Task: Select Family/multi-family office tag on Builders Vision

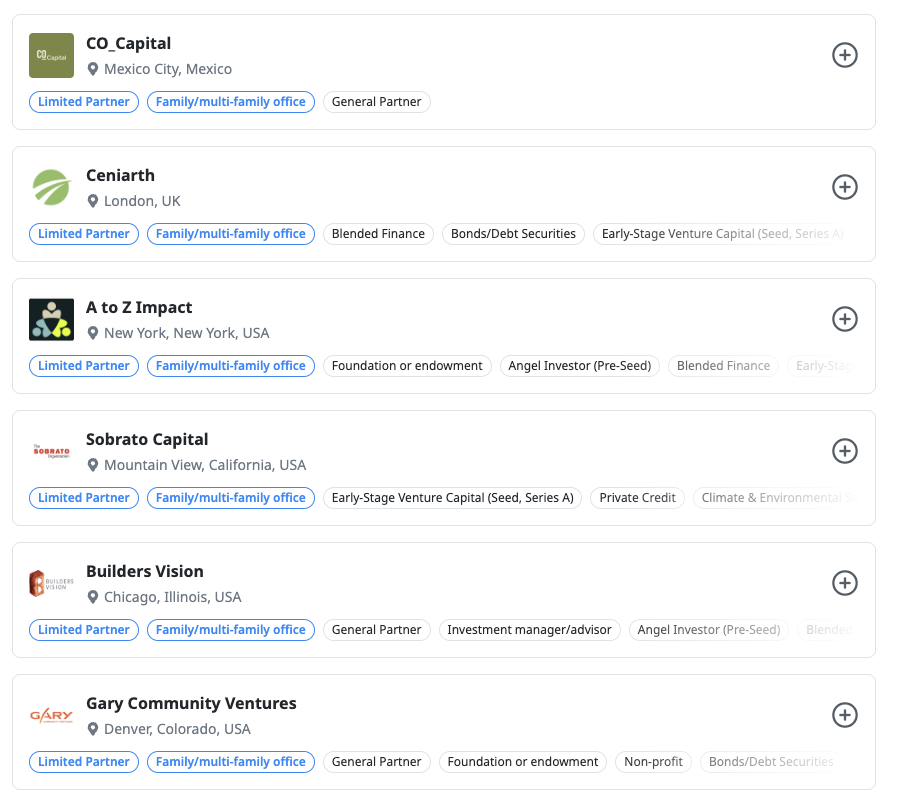Action: (231, 630)
